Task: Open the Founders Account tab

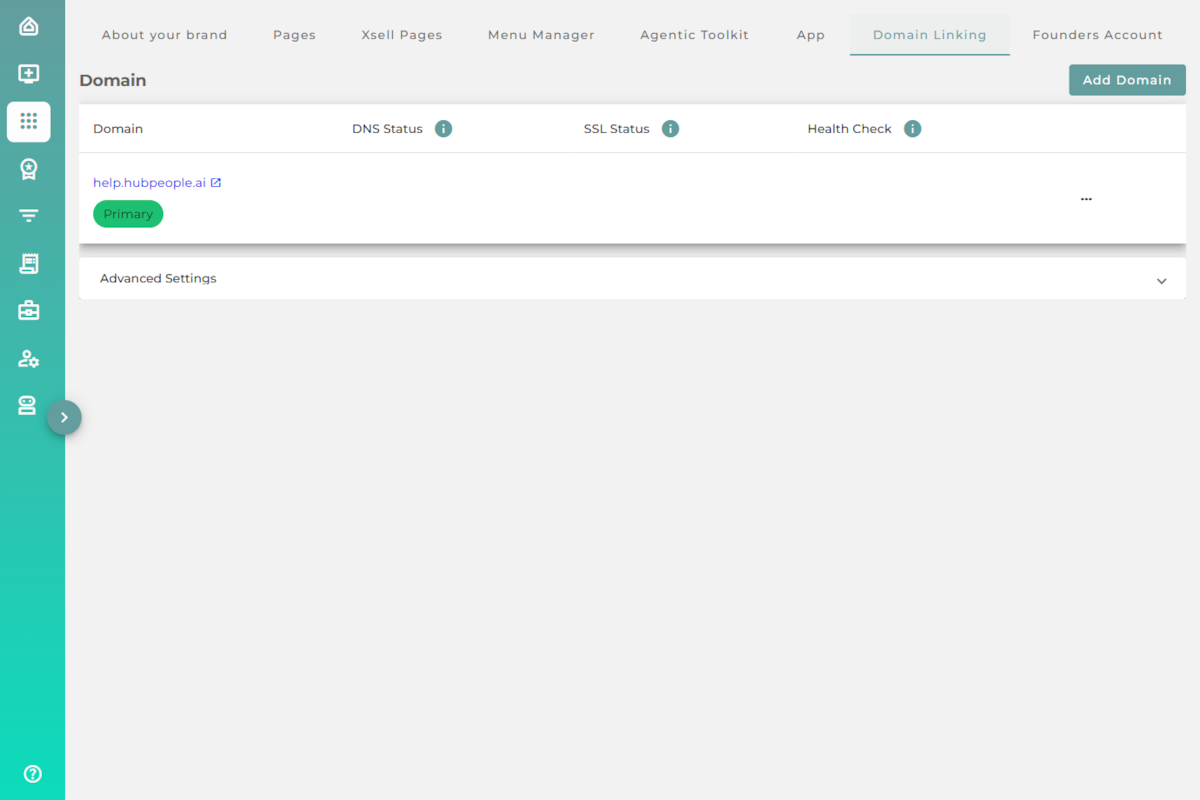Action: [1098, 35]
